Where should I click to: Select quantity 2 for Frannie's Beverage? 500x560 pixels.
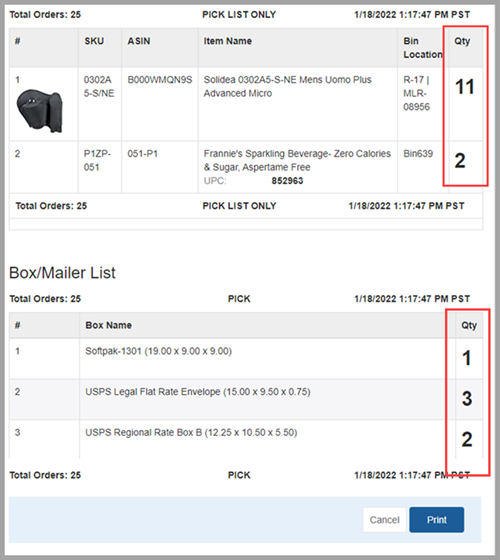460,161
